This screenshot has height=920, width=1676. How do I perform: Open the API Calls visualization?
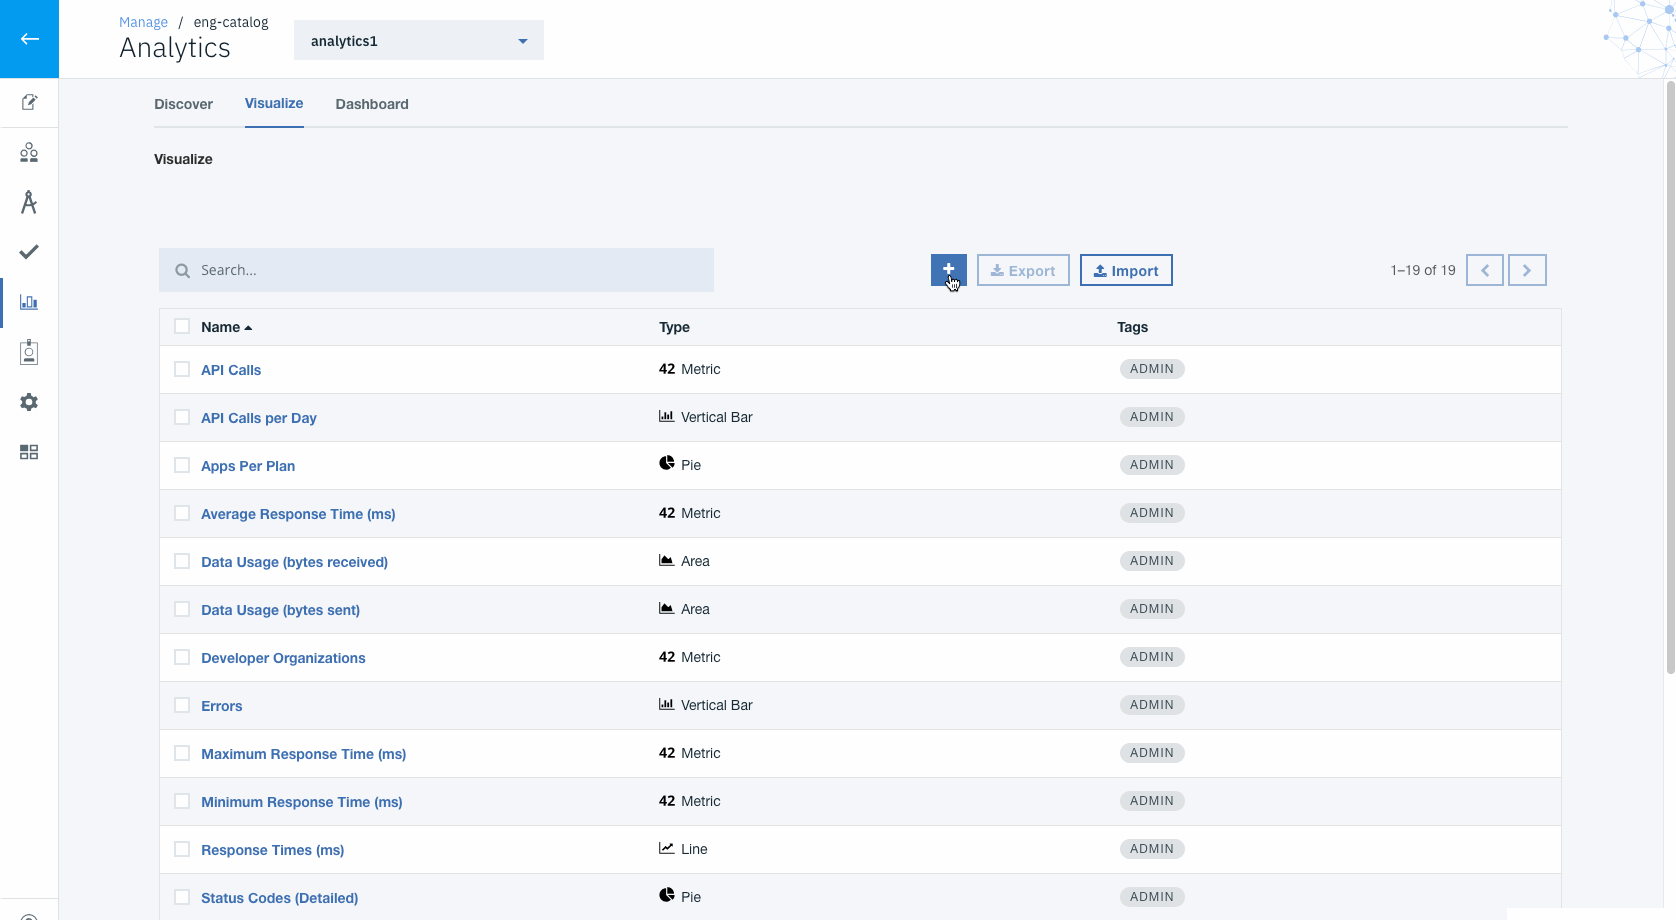pyautogui.click(x=231, y=370)
